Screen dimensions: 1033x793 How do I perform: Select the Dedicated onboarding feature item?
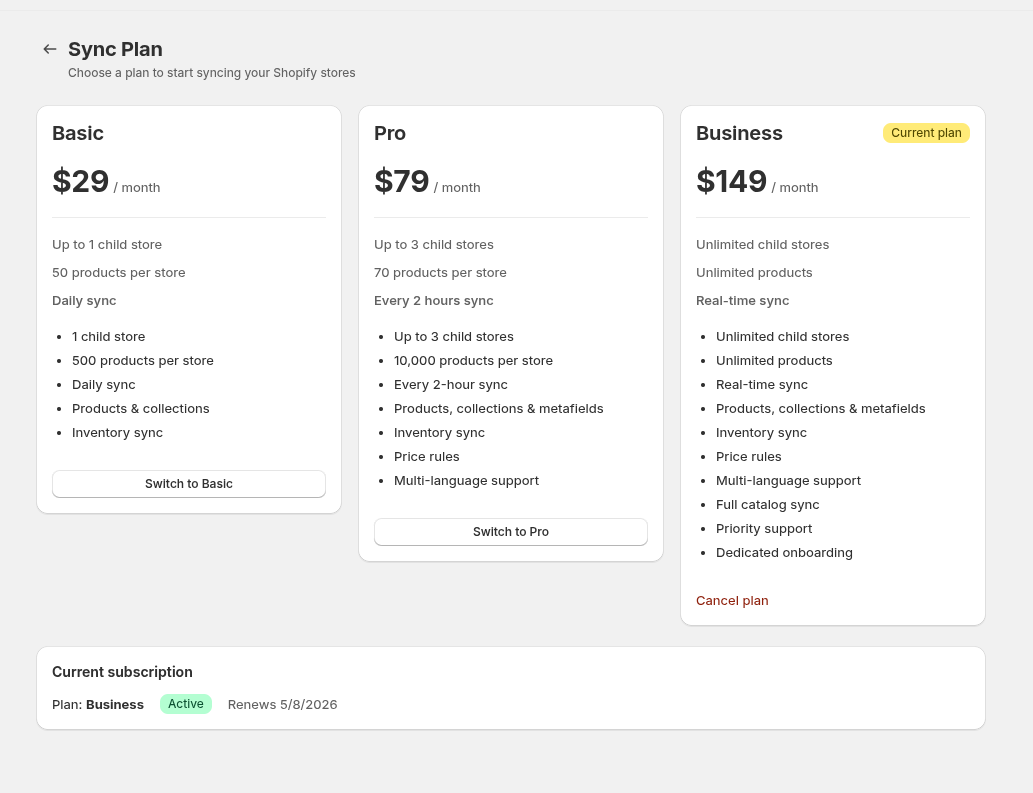[x=784, y=553]
